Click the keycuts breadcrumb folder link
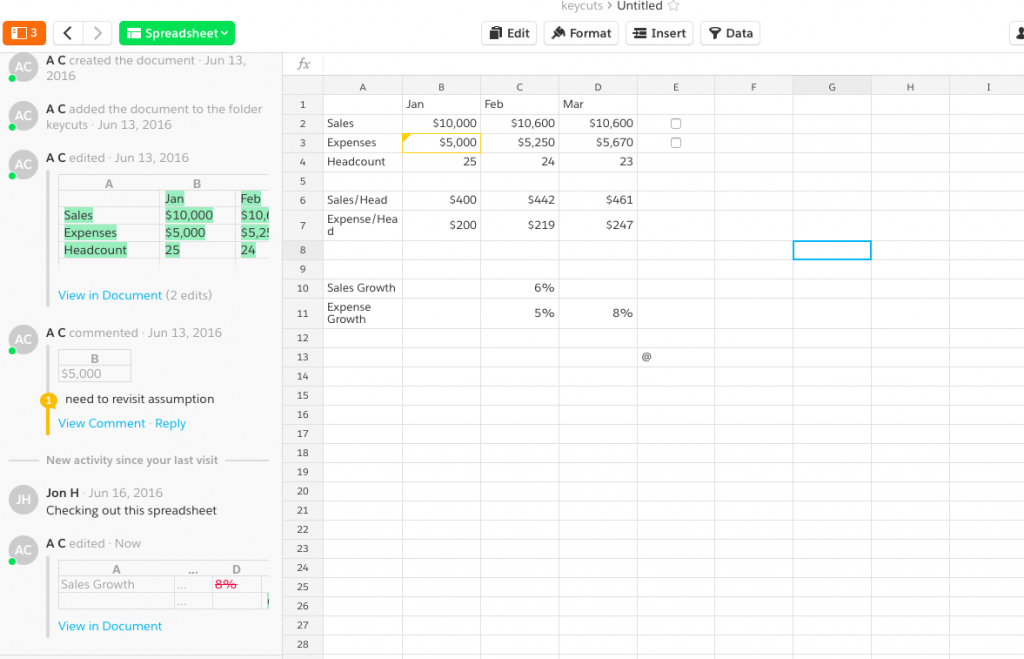Viewport: 1024px width, 659px height. tap(582, 6)
